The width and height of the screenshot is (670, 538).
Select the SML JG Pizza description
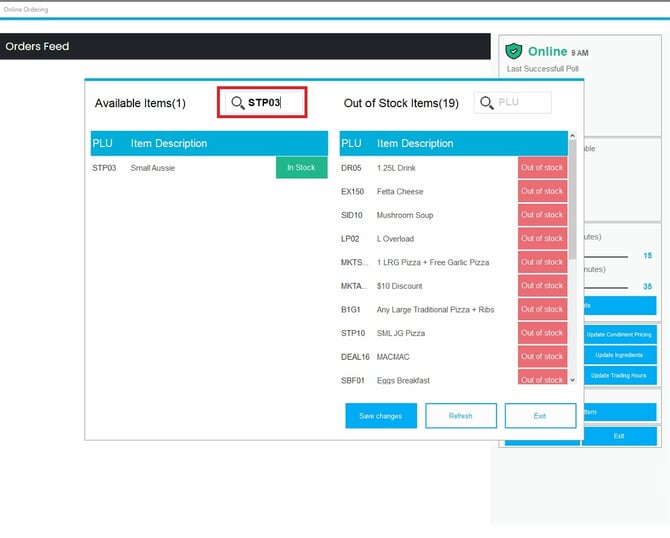click(401, 333)
